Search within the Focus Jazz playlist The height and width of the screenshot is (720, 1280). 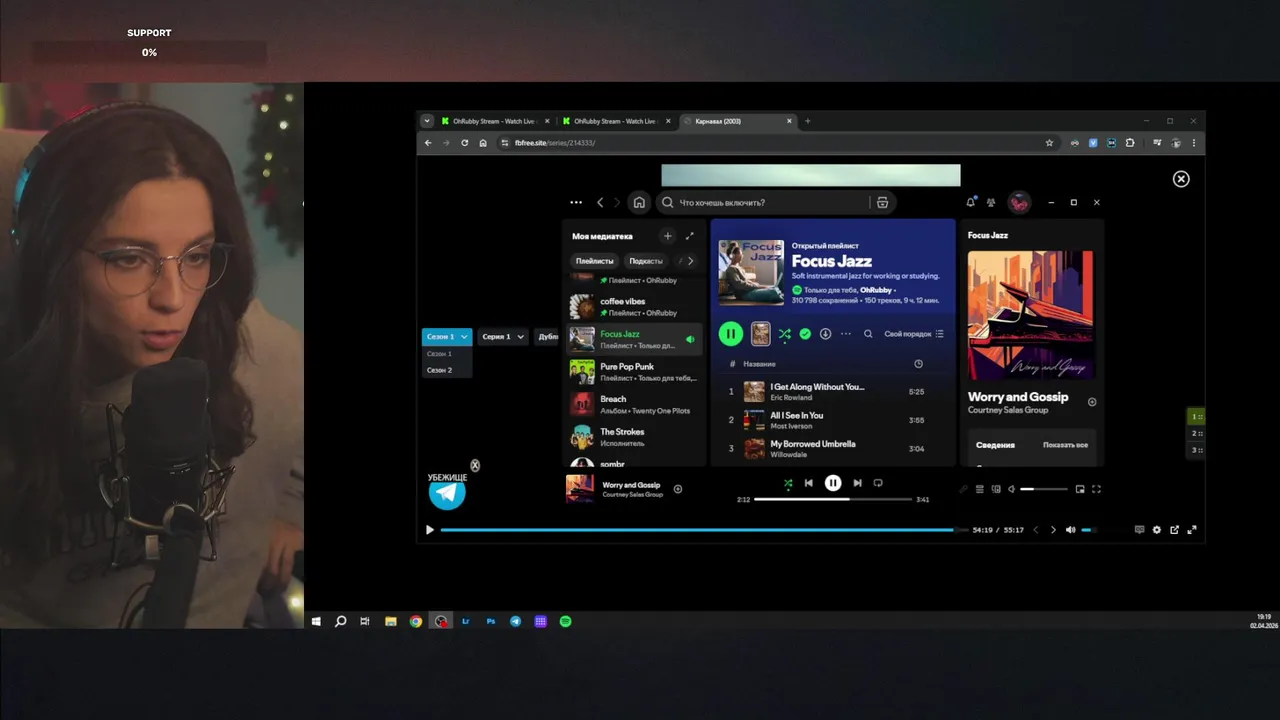tap(868, 334)
